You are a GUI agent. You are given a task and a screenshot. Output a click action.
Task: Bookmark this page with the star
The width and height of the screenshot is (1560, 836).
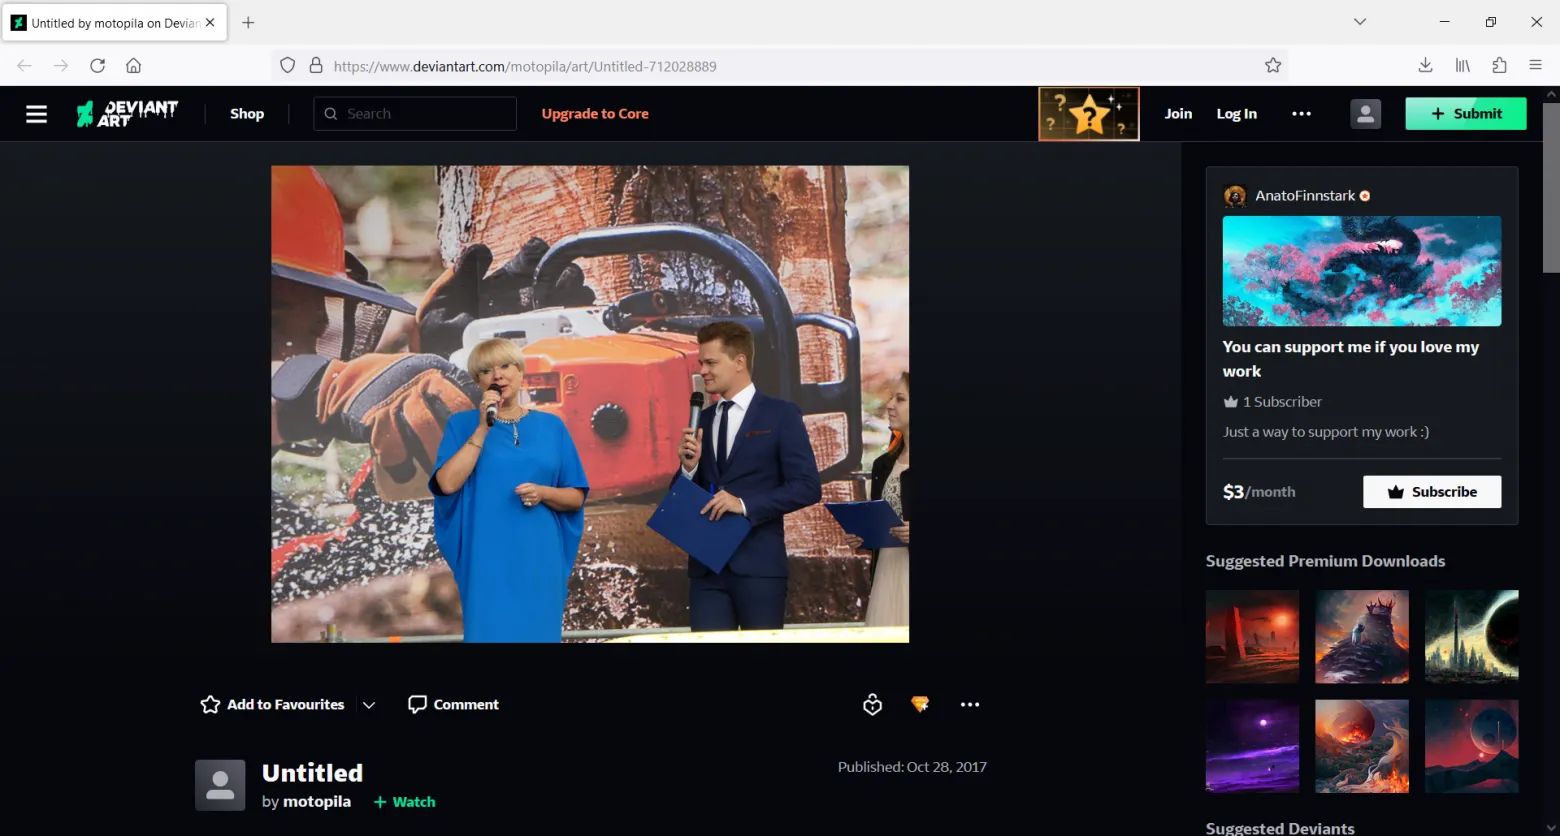[x=1273, y=66]
